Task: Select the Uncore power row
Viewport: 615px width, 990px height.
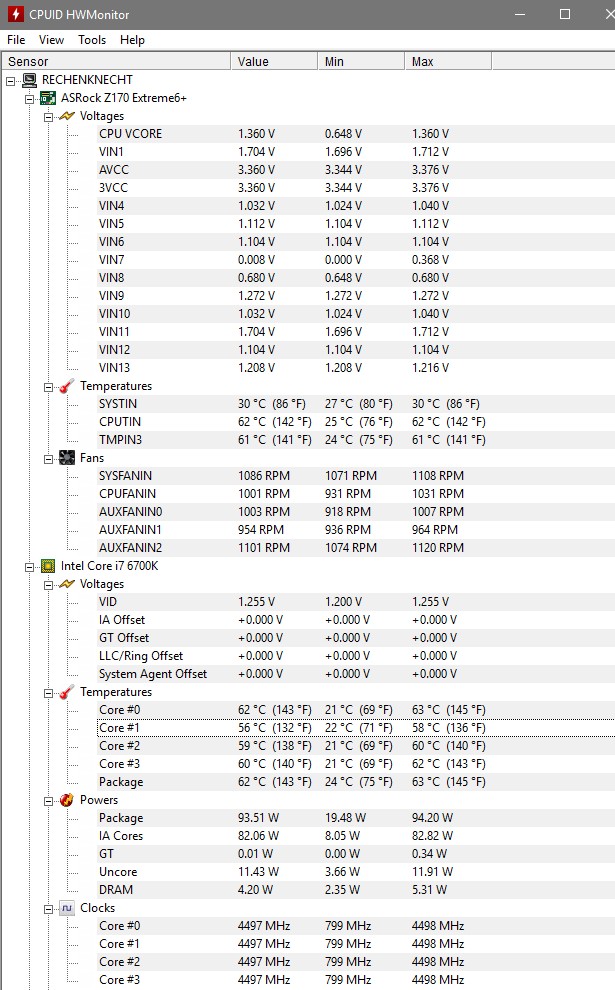Action: pos(355,872)
